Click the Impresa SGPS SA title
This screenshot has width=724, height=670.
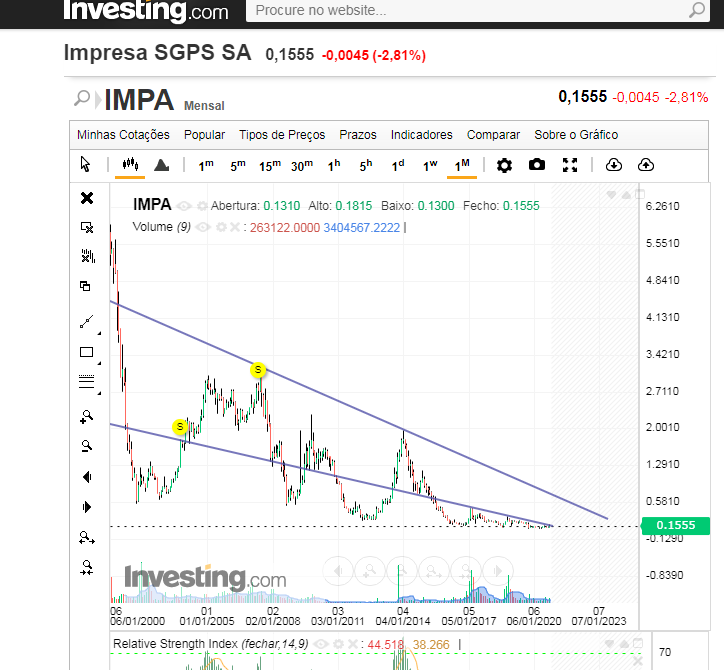[x=157, y=52]
